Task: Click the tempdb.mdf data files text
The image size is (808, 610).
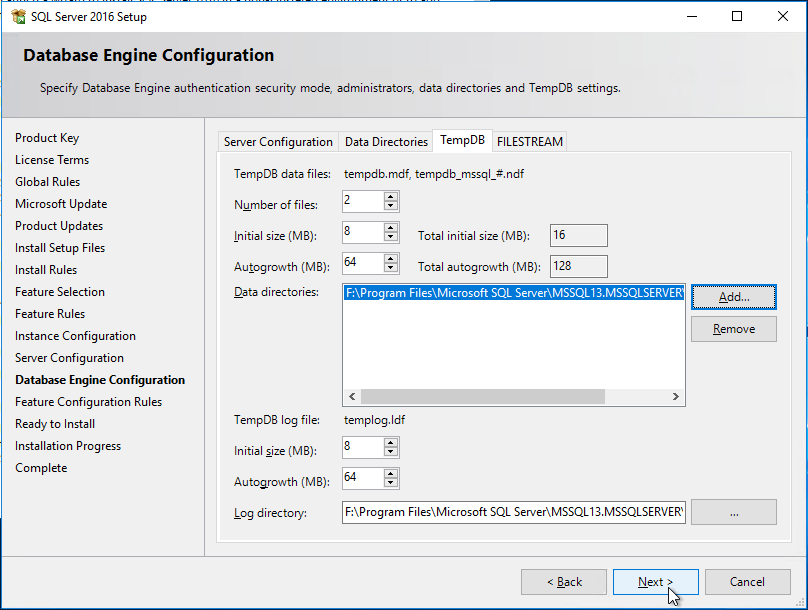Action: point(434,174)
